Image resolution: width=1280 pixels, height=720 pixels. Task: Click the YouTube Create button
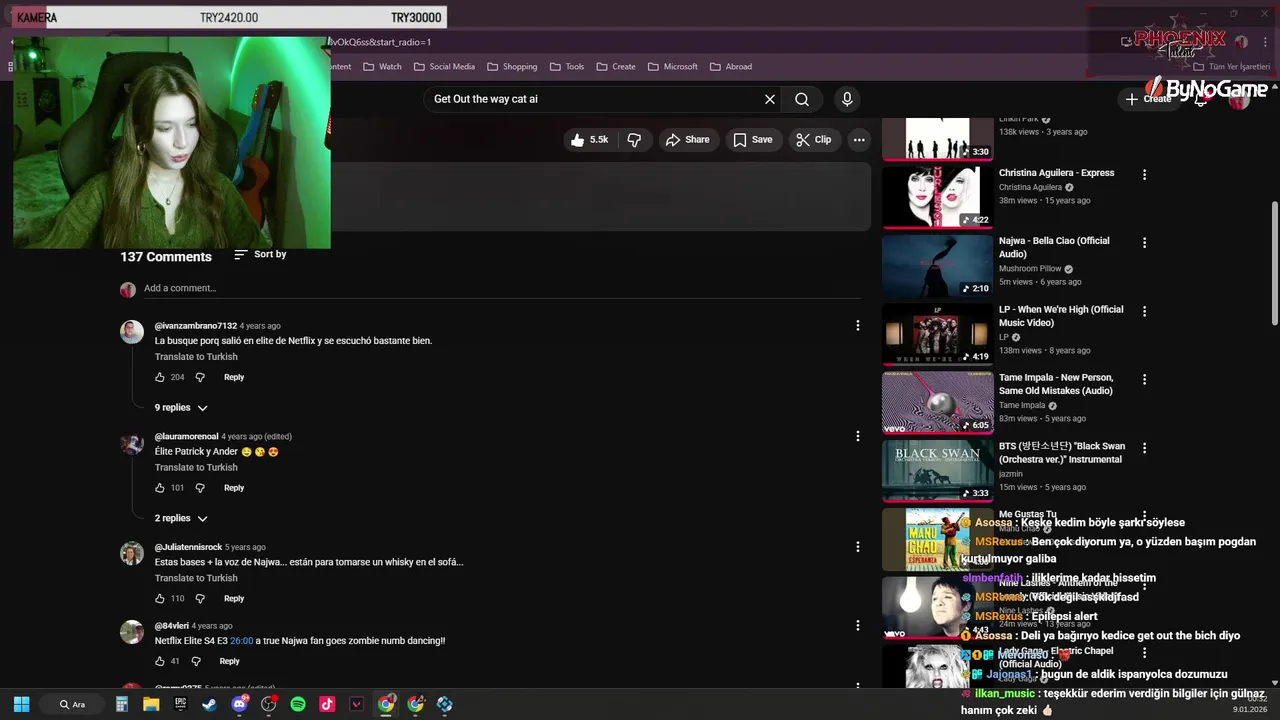(1148, 99)
